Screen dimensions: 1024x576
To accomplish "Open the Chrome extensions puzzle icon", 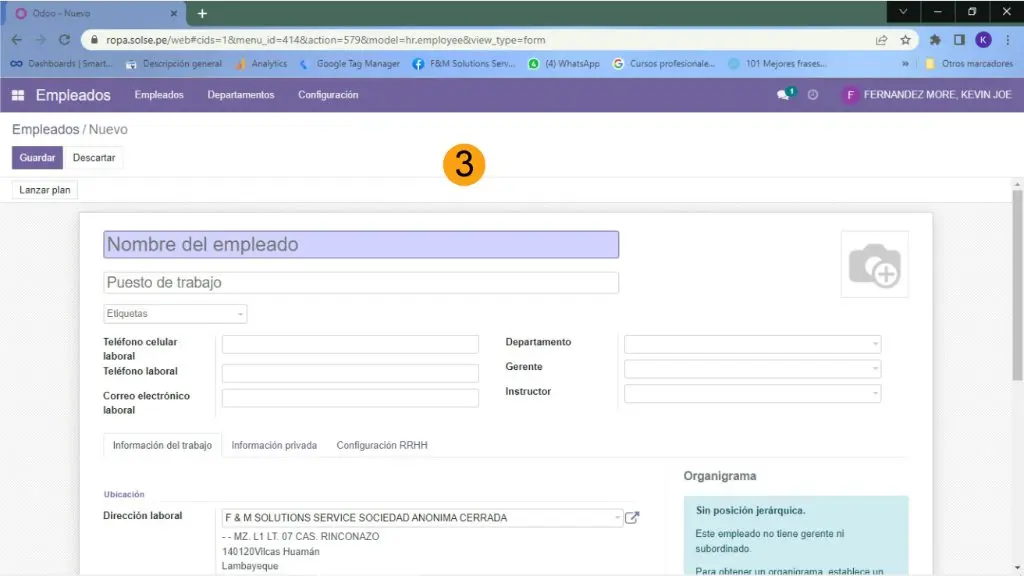I will 935,40.
